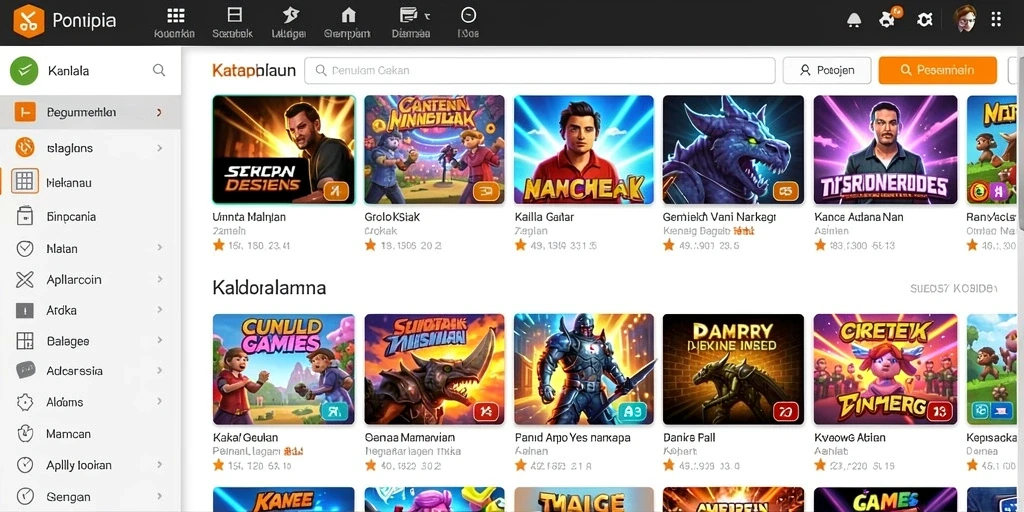This screenshot has height=512, width=1024.
Task: Click the vertical dots menu in header
Action: [x=996, y=19]
